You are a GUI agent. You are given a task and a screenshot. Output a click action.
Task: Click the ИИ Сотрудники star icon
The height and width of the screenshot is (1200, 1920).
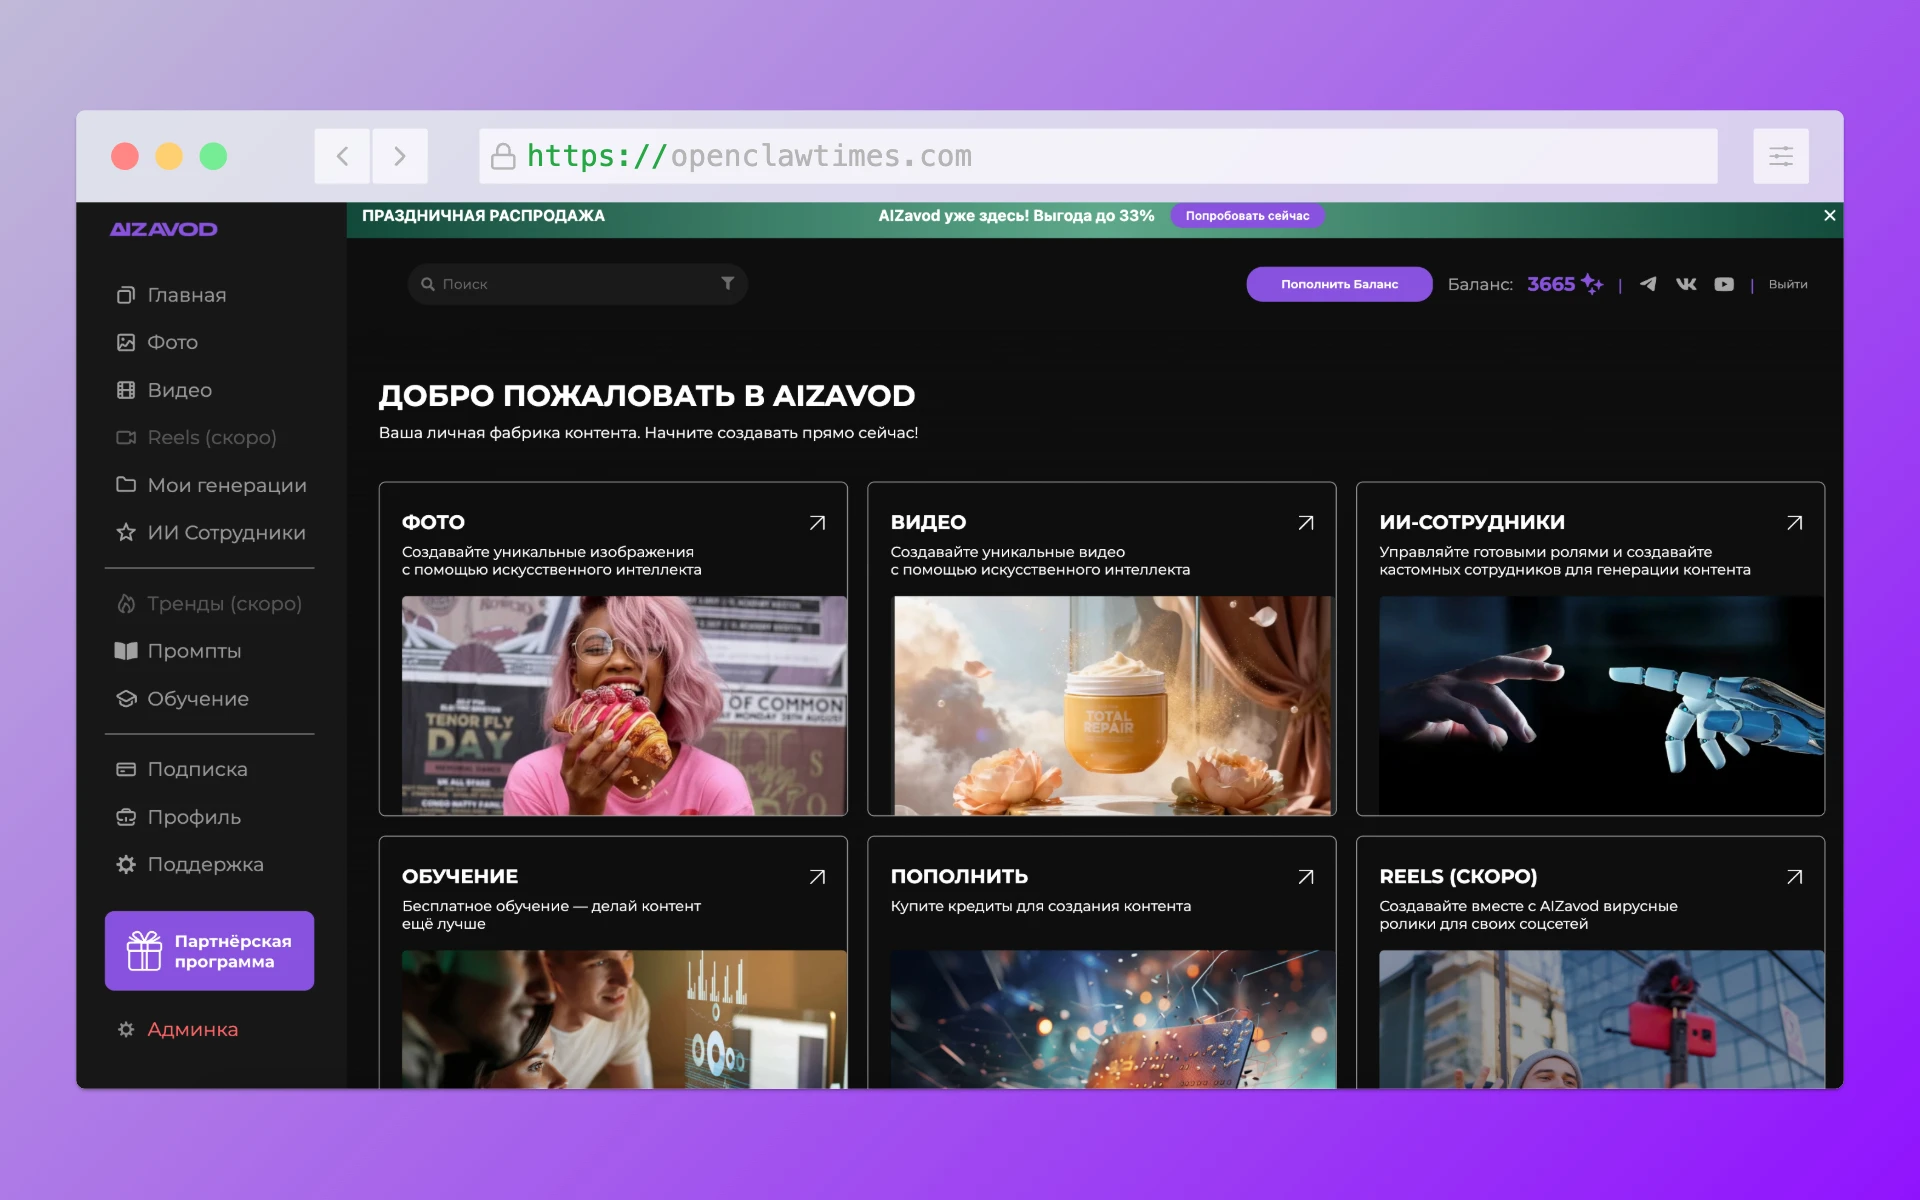(126, 532)
